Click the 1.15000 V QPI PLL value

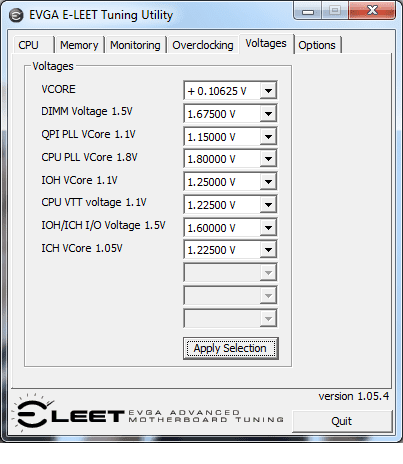[x=212, y=137]
